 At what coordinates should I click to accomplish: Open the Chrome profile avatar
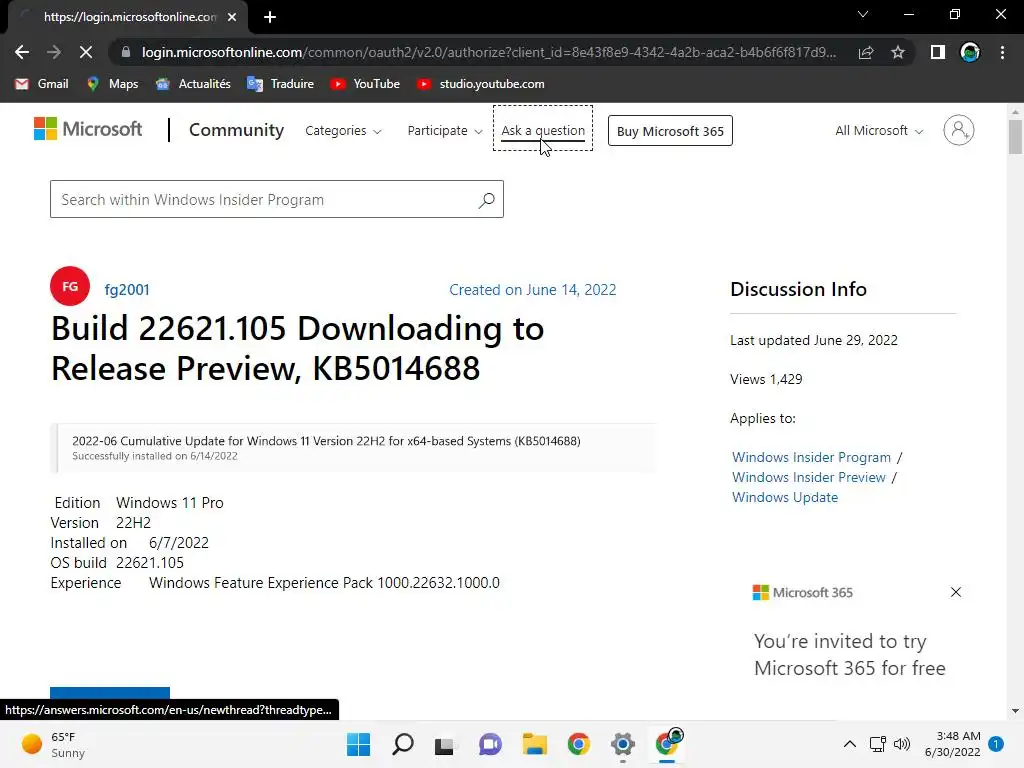click(970, 52)
